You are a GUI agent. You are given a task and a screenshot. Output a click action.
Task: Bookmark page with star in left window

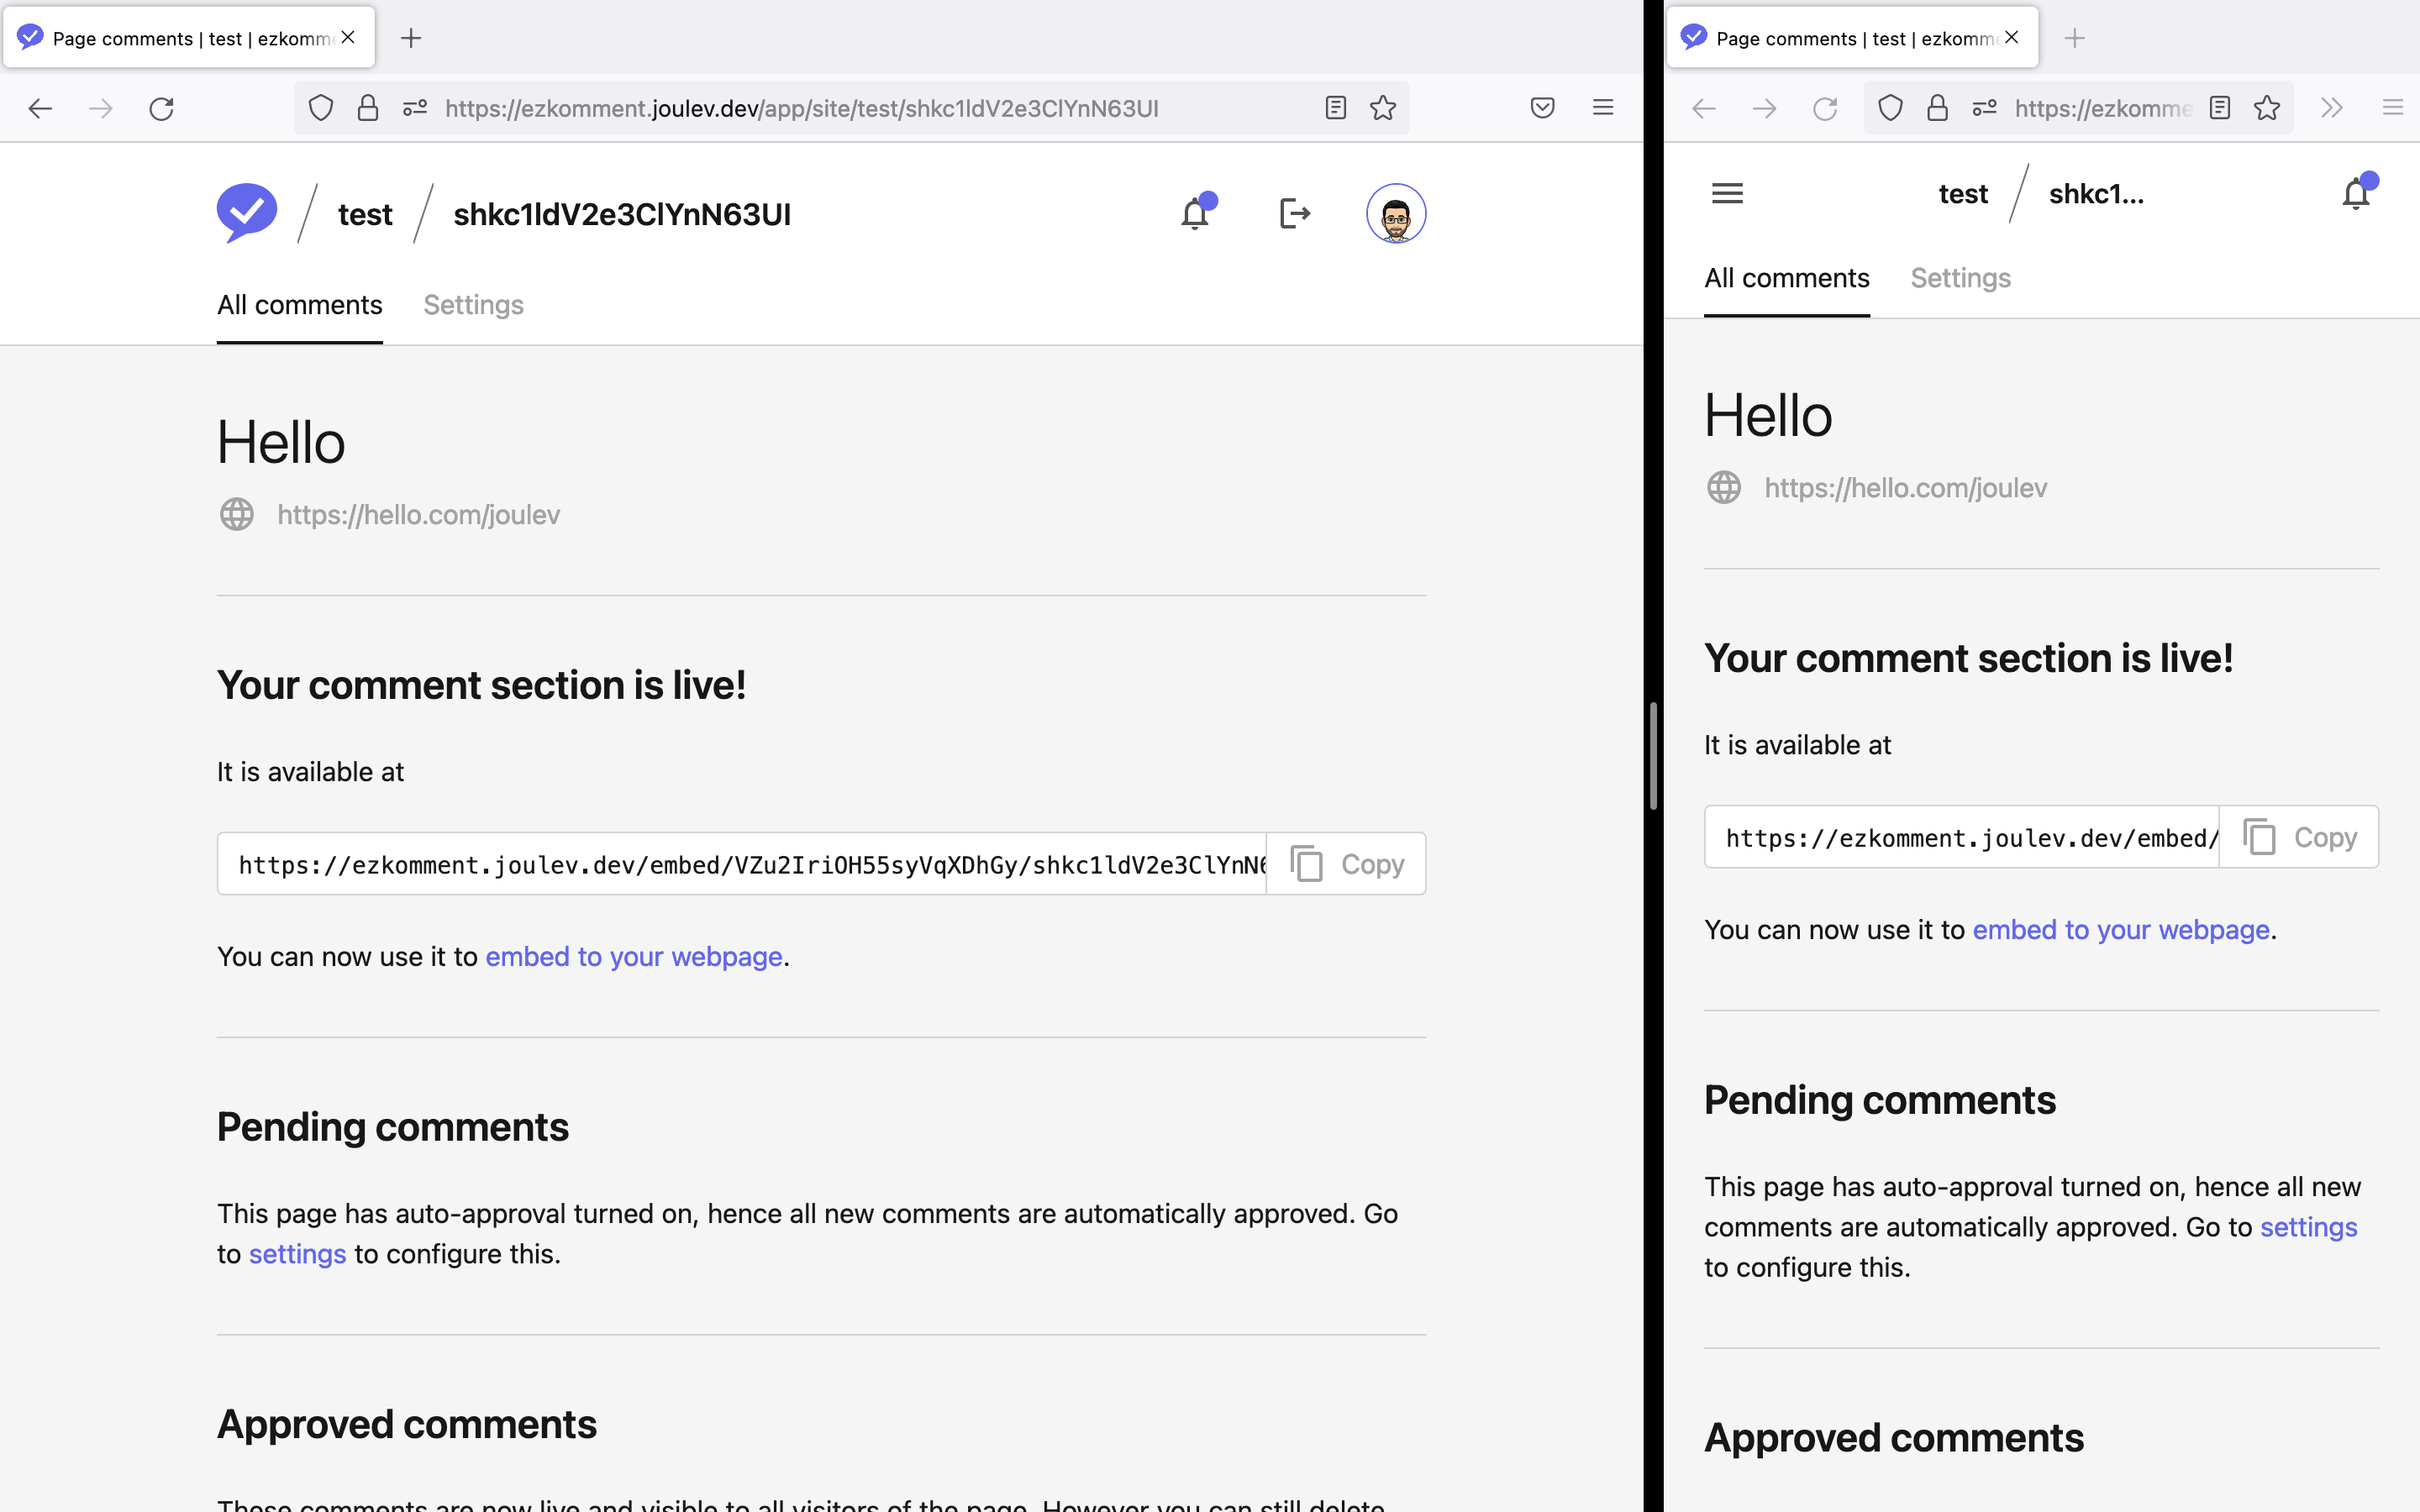click(x=1383, y=108)
